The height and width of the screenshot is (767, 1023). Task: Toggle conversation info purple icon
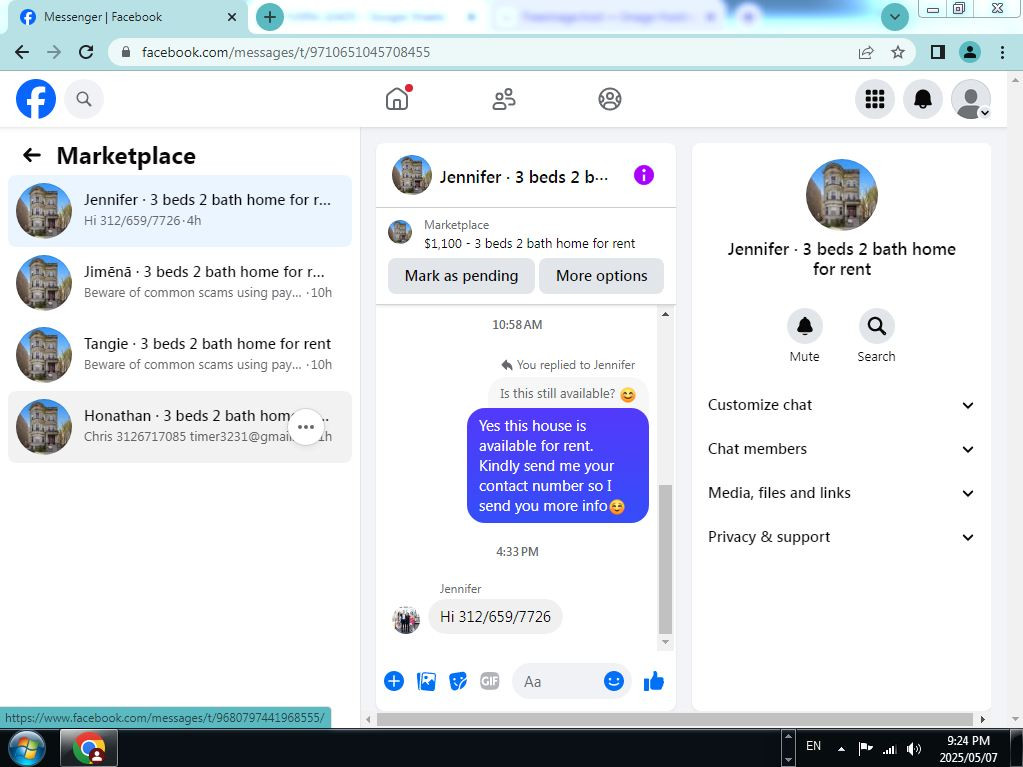pyautogui.click(x=644, y=175)
